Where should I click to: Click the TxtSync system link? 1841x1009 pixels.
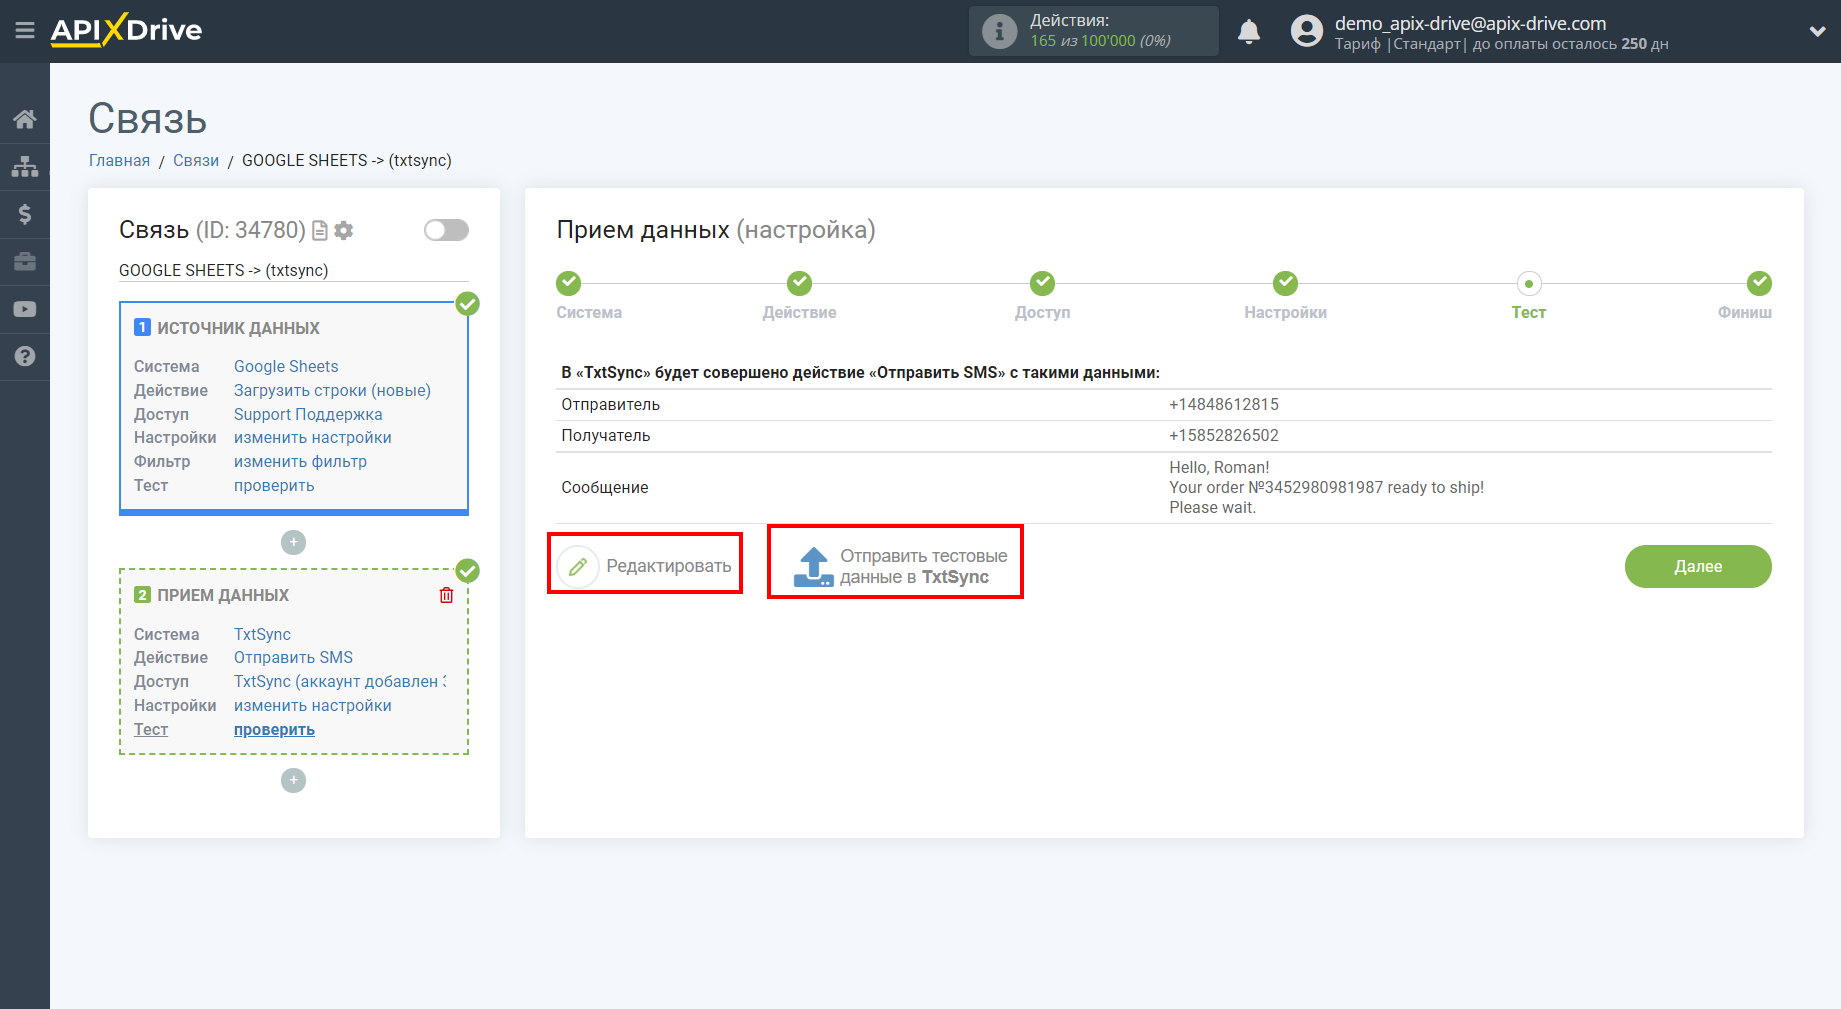click(x=262, y=634)
